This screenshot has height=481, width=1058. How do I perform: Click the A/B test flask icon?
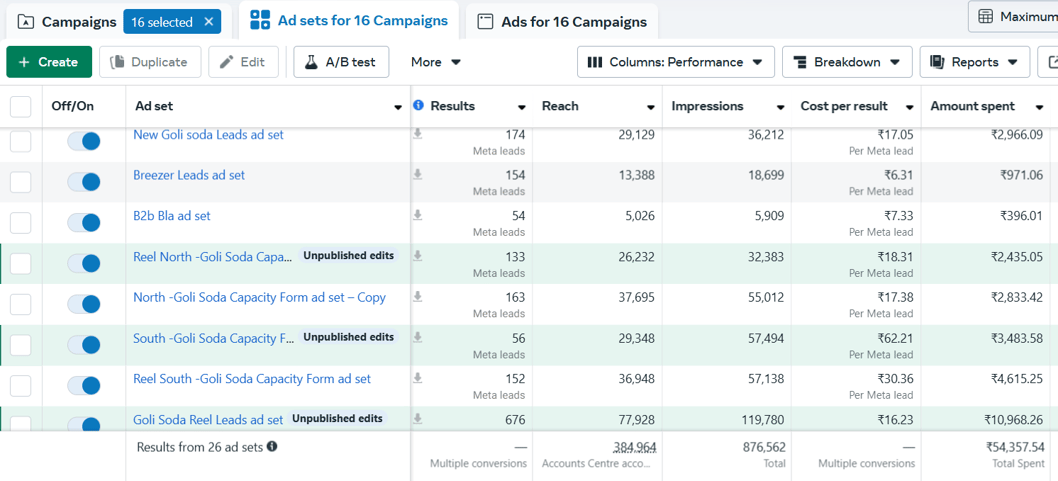(311, 62)
